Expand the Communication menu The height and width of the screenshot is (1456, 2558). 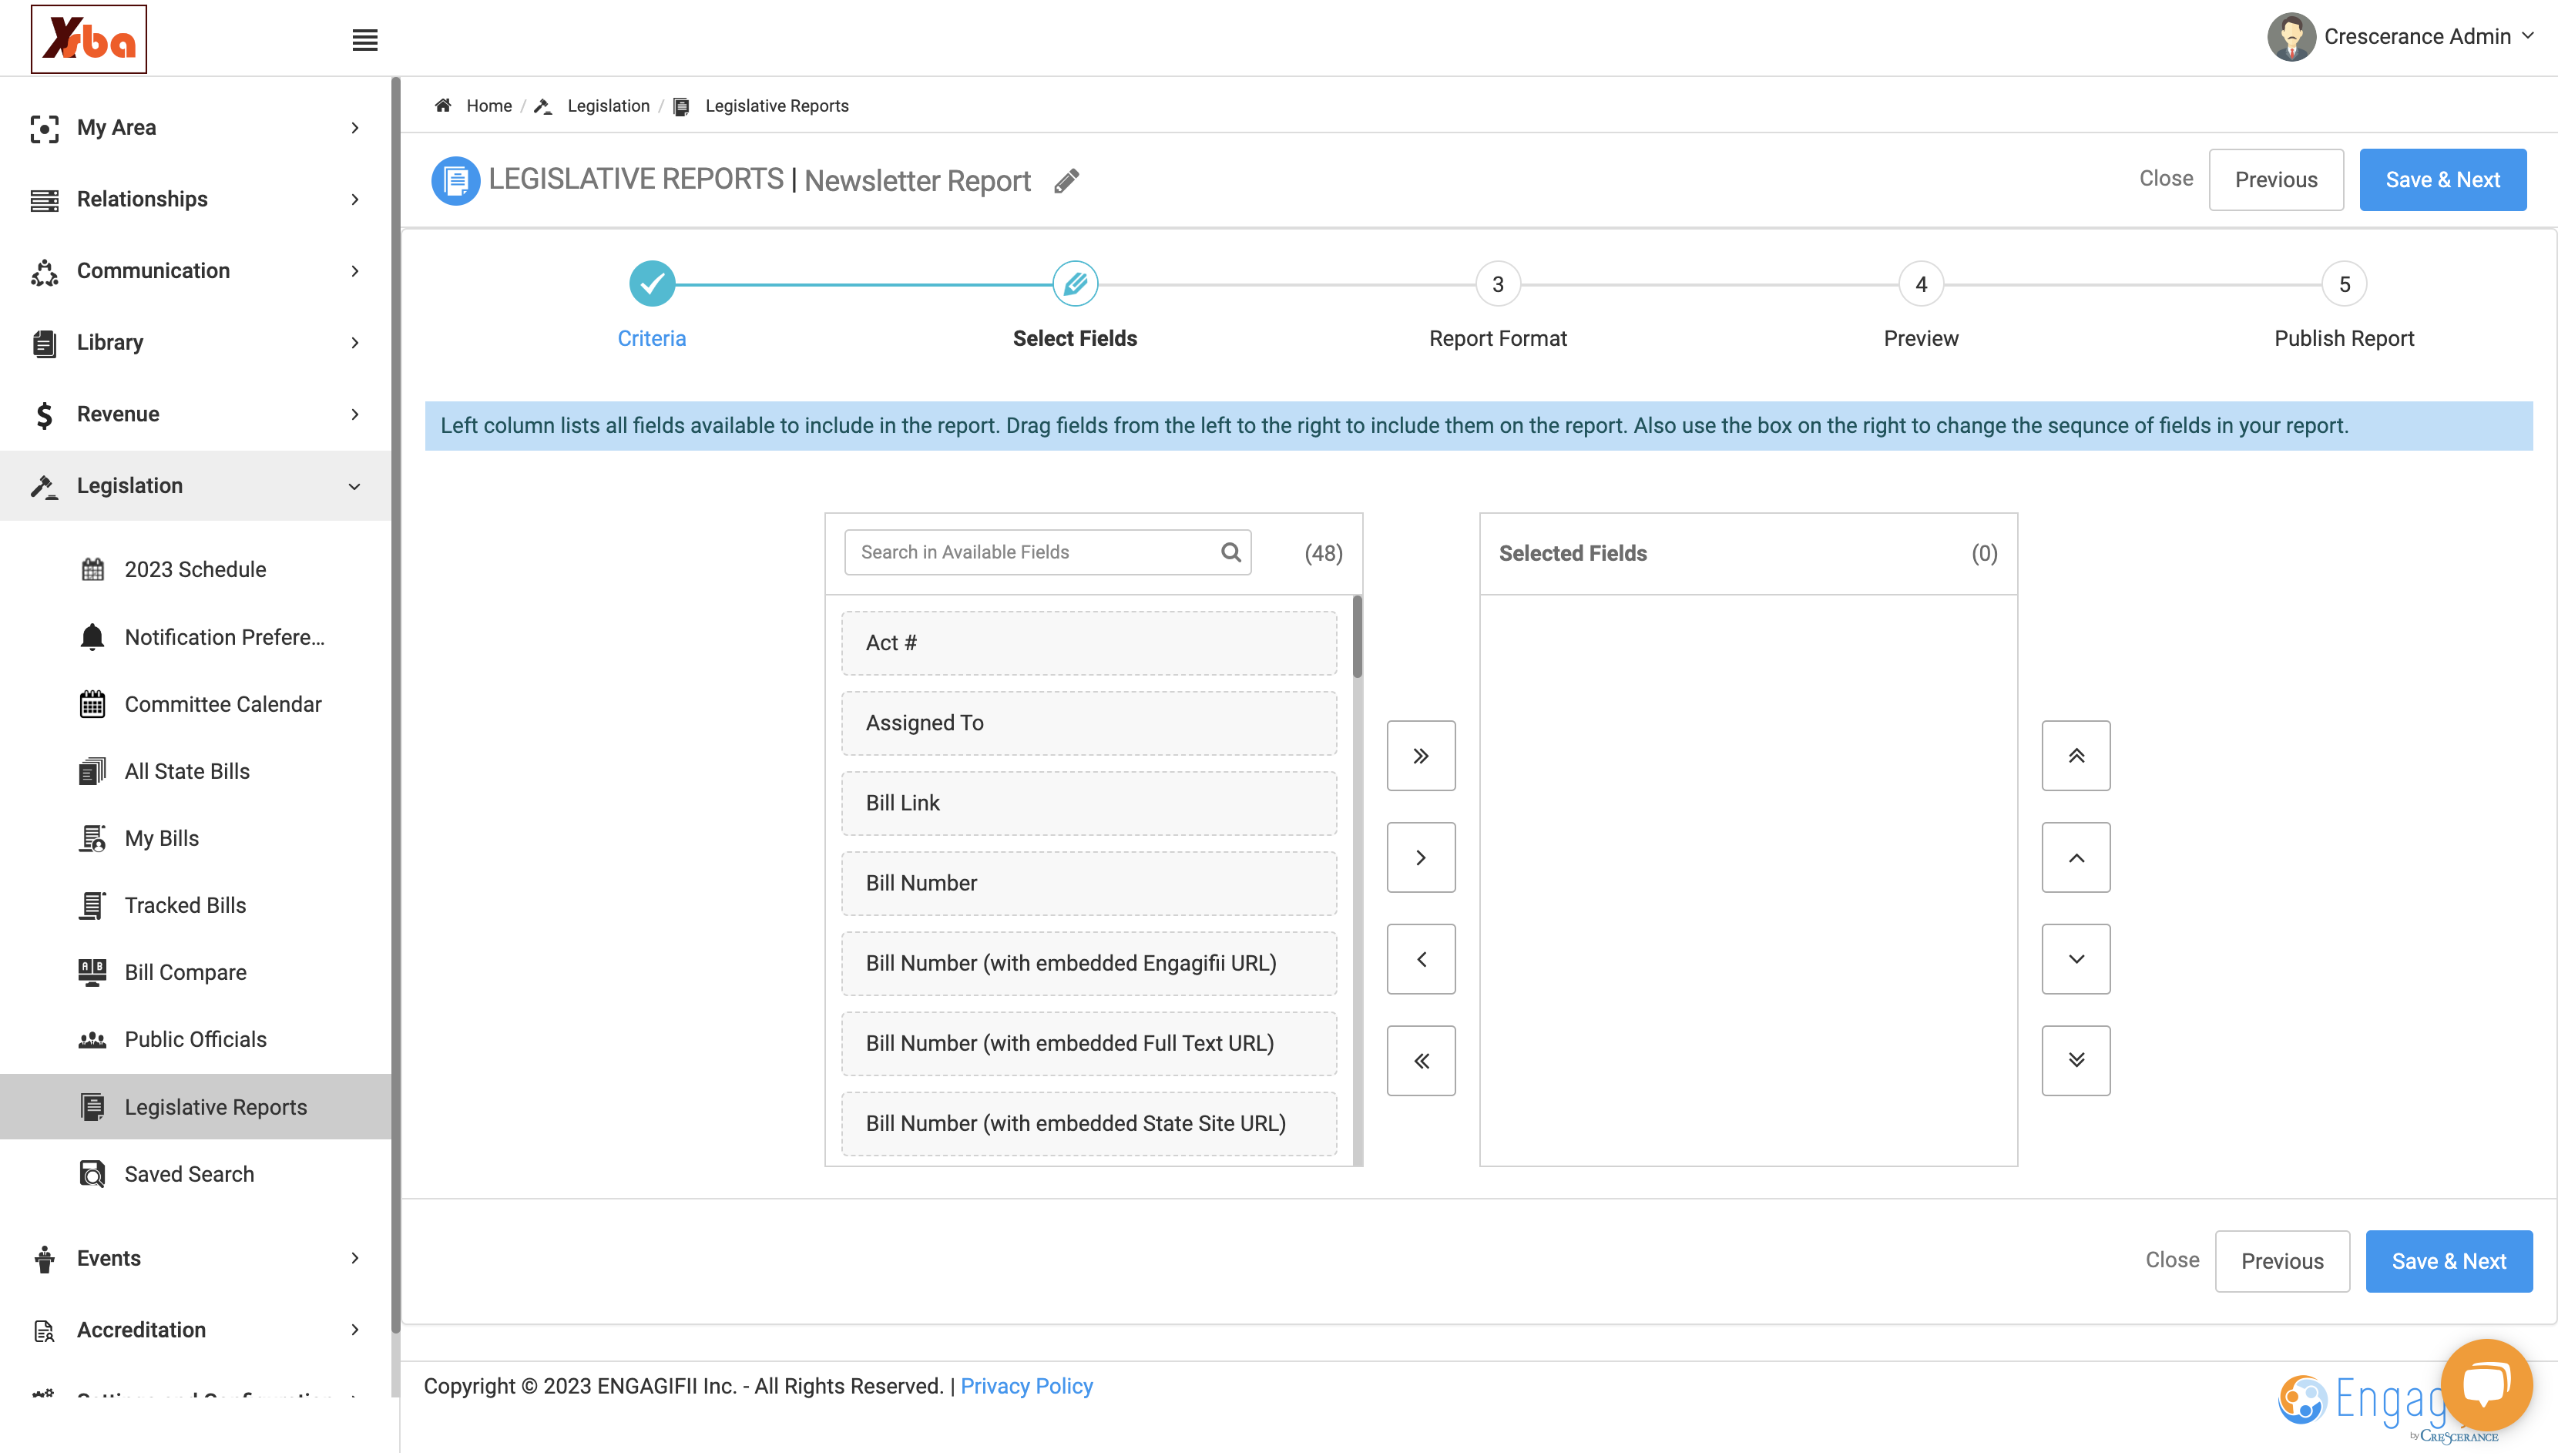tap(195, 271)
